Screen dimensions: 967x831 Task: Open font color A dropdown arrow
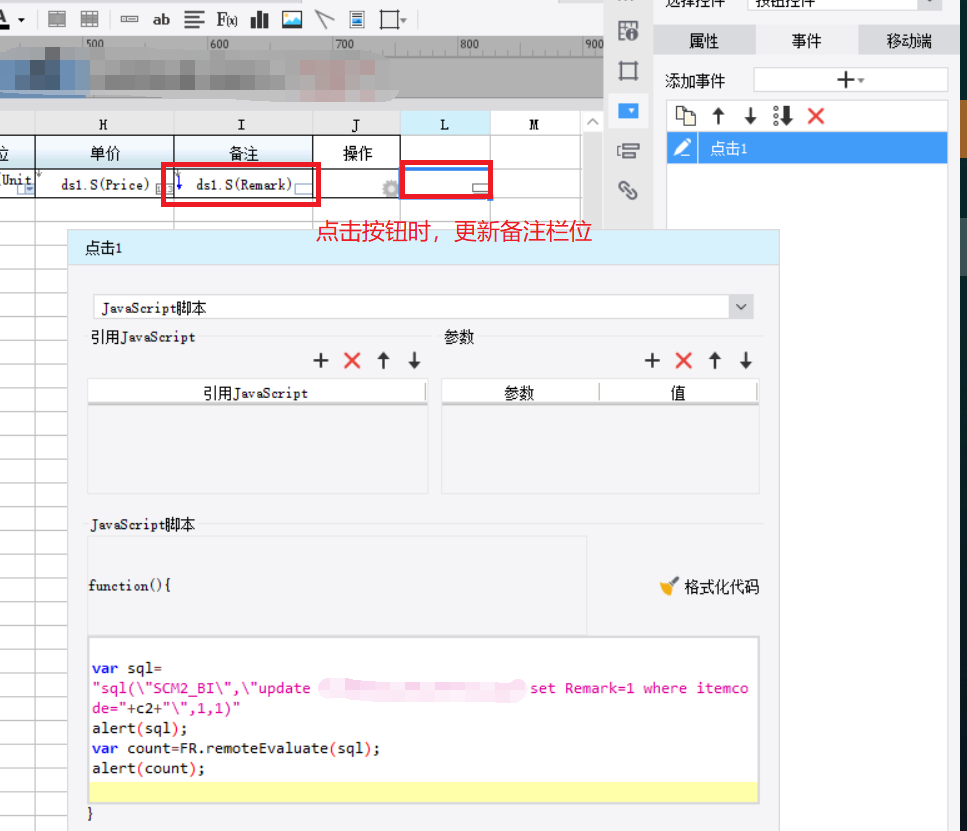coord(21,20)
